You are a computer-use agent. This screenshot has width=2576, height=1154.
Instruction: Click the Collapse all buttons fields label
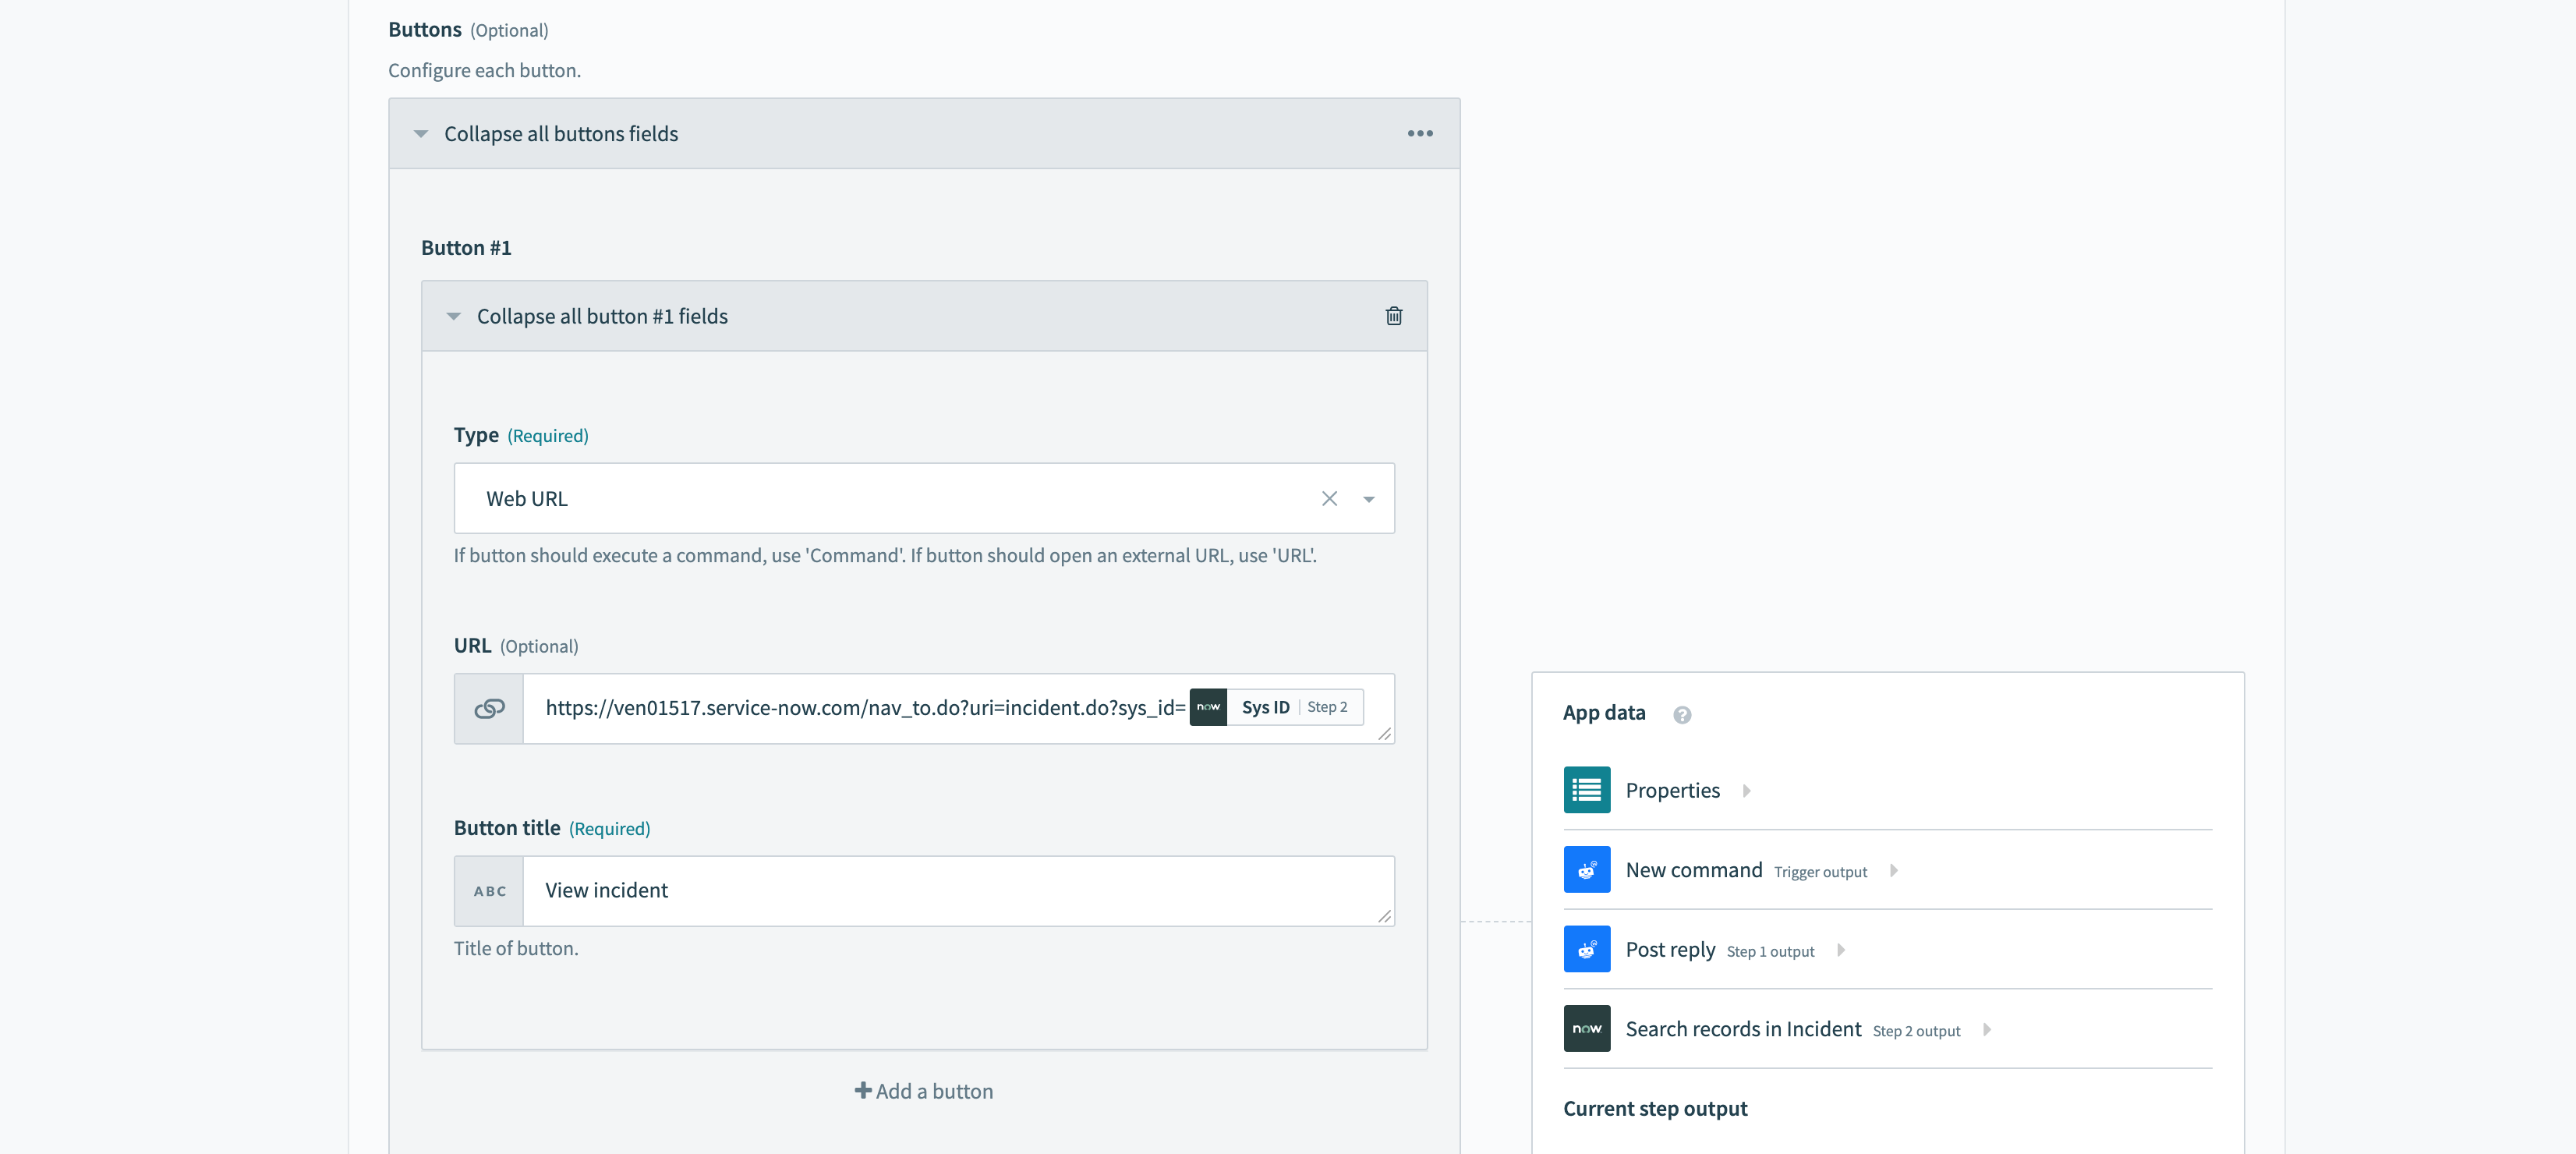point(561,133)
